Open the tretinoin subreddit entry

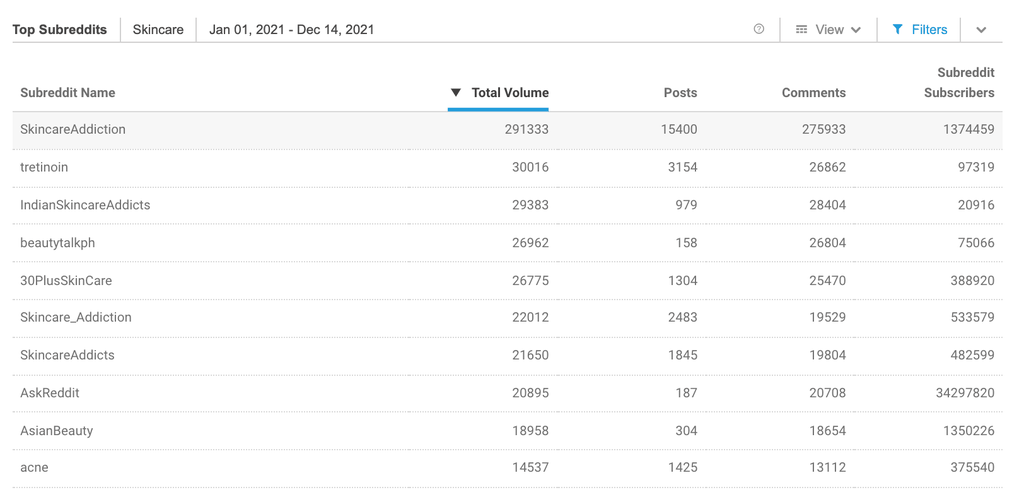click(x=44, y=167)
